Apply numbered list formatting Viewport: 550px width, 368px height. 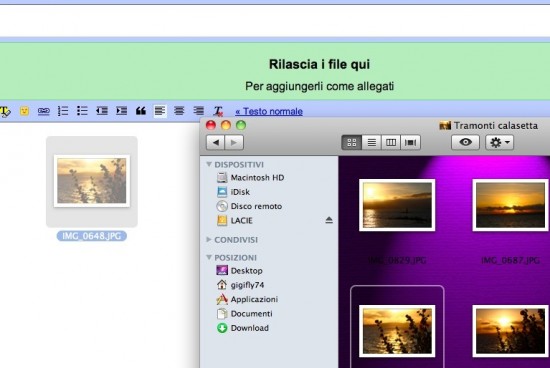coord(63,111)
